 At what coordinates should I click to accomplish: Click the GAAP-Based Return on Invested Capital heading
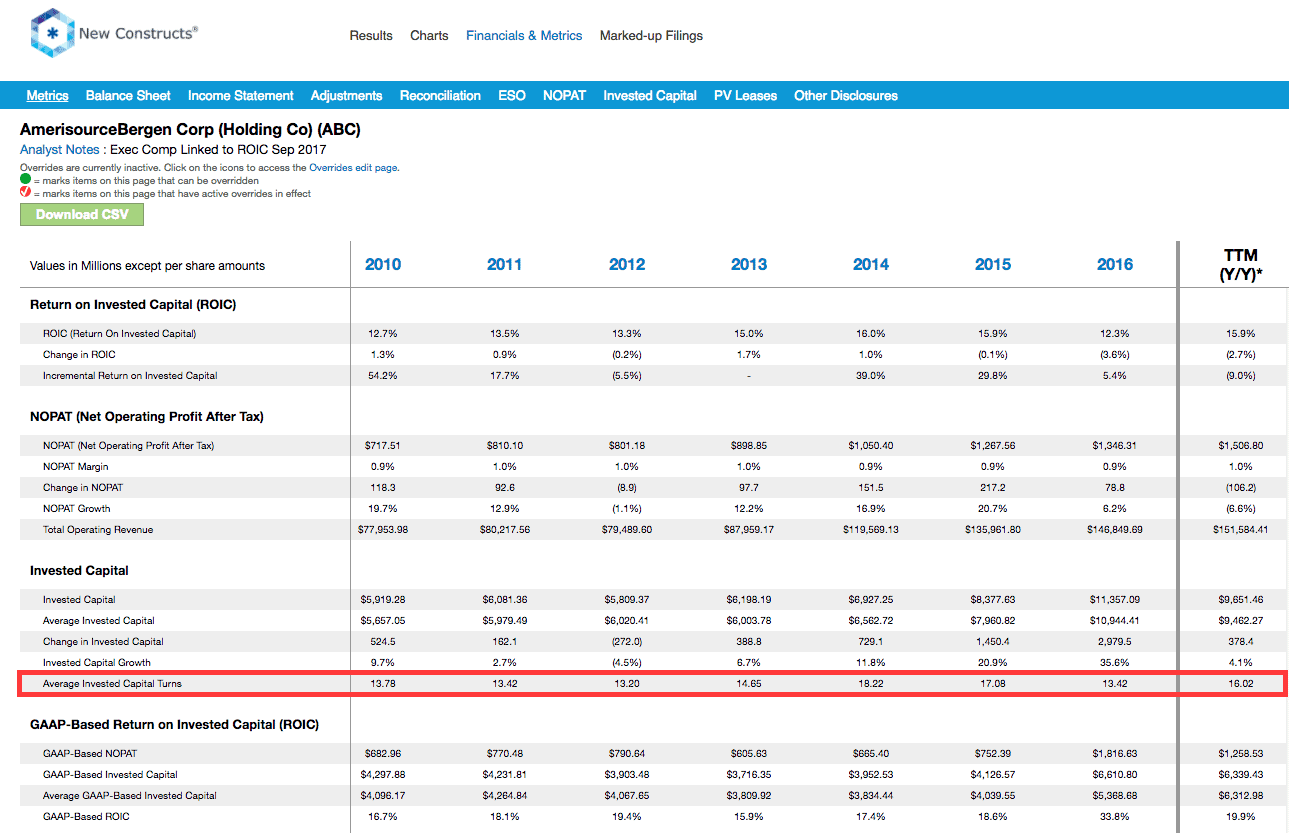coord(175,724)
